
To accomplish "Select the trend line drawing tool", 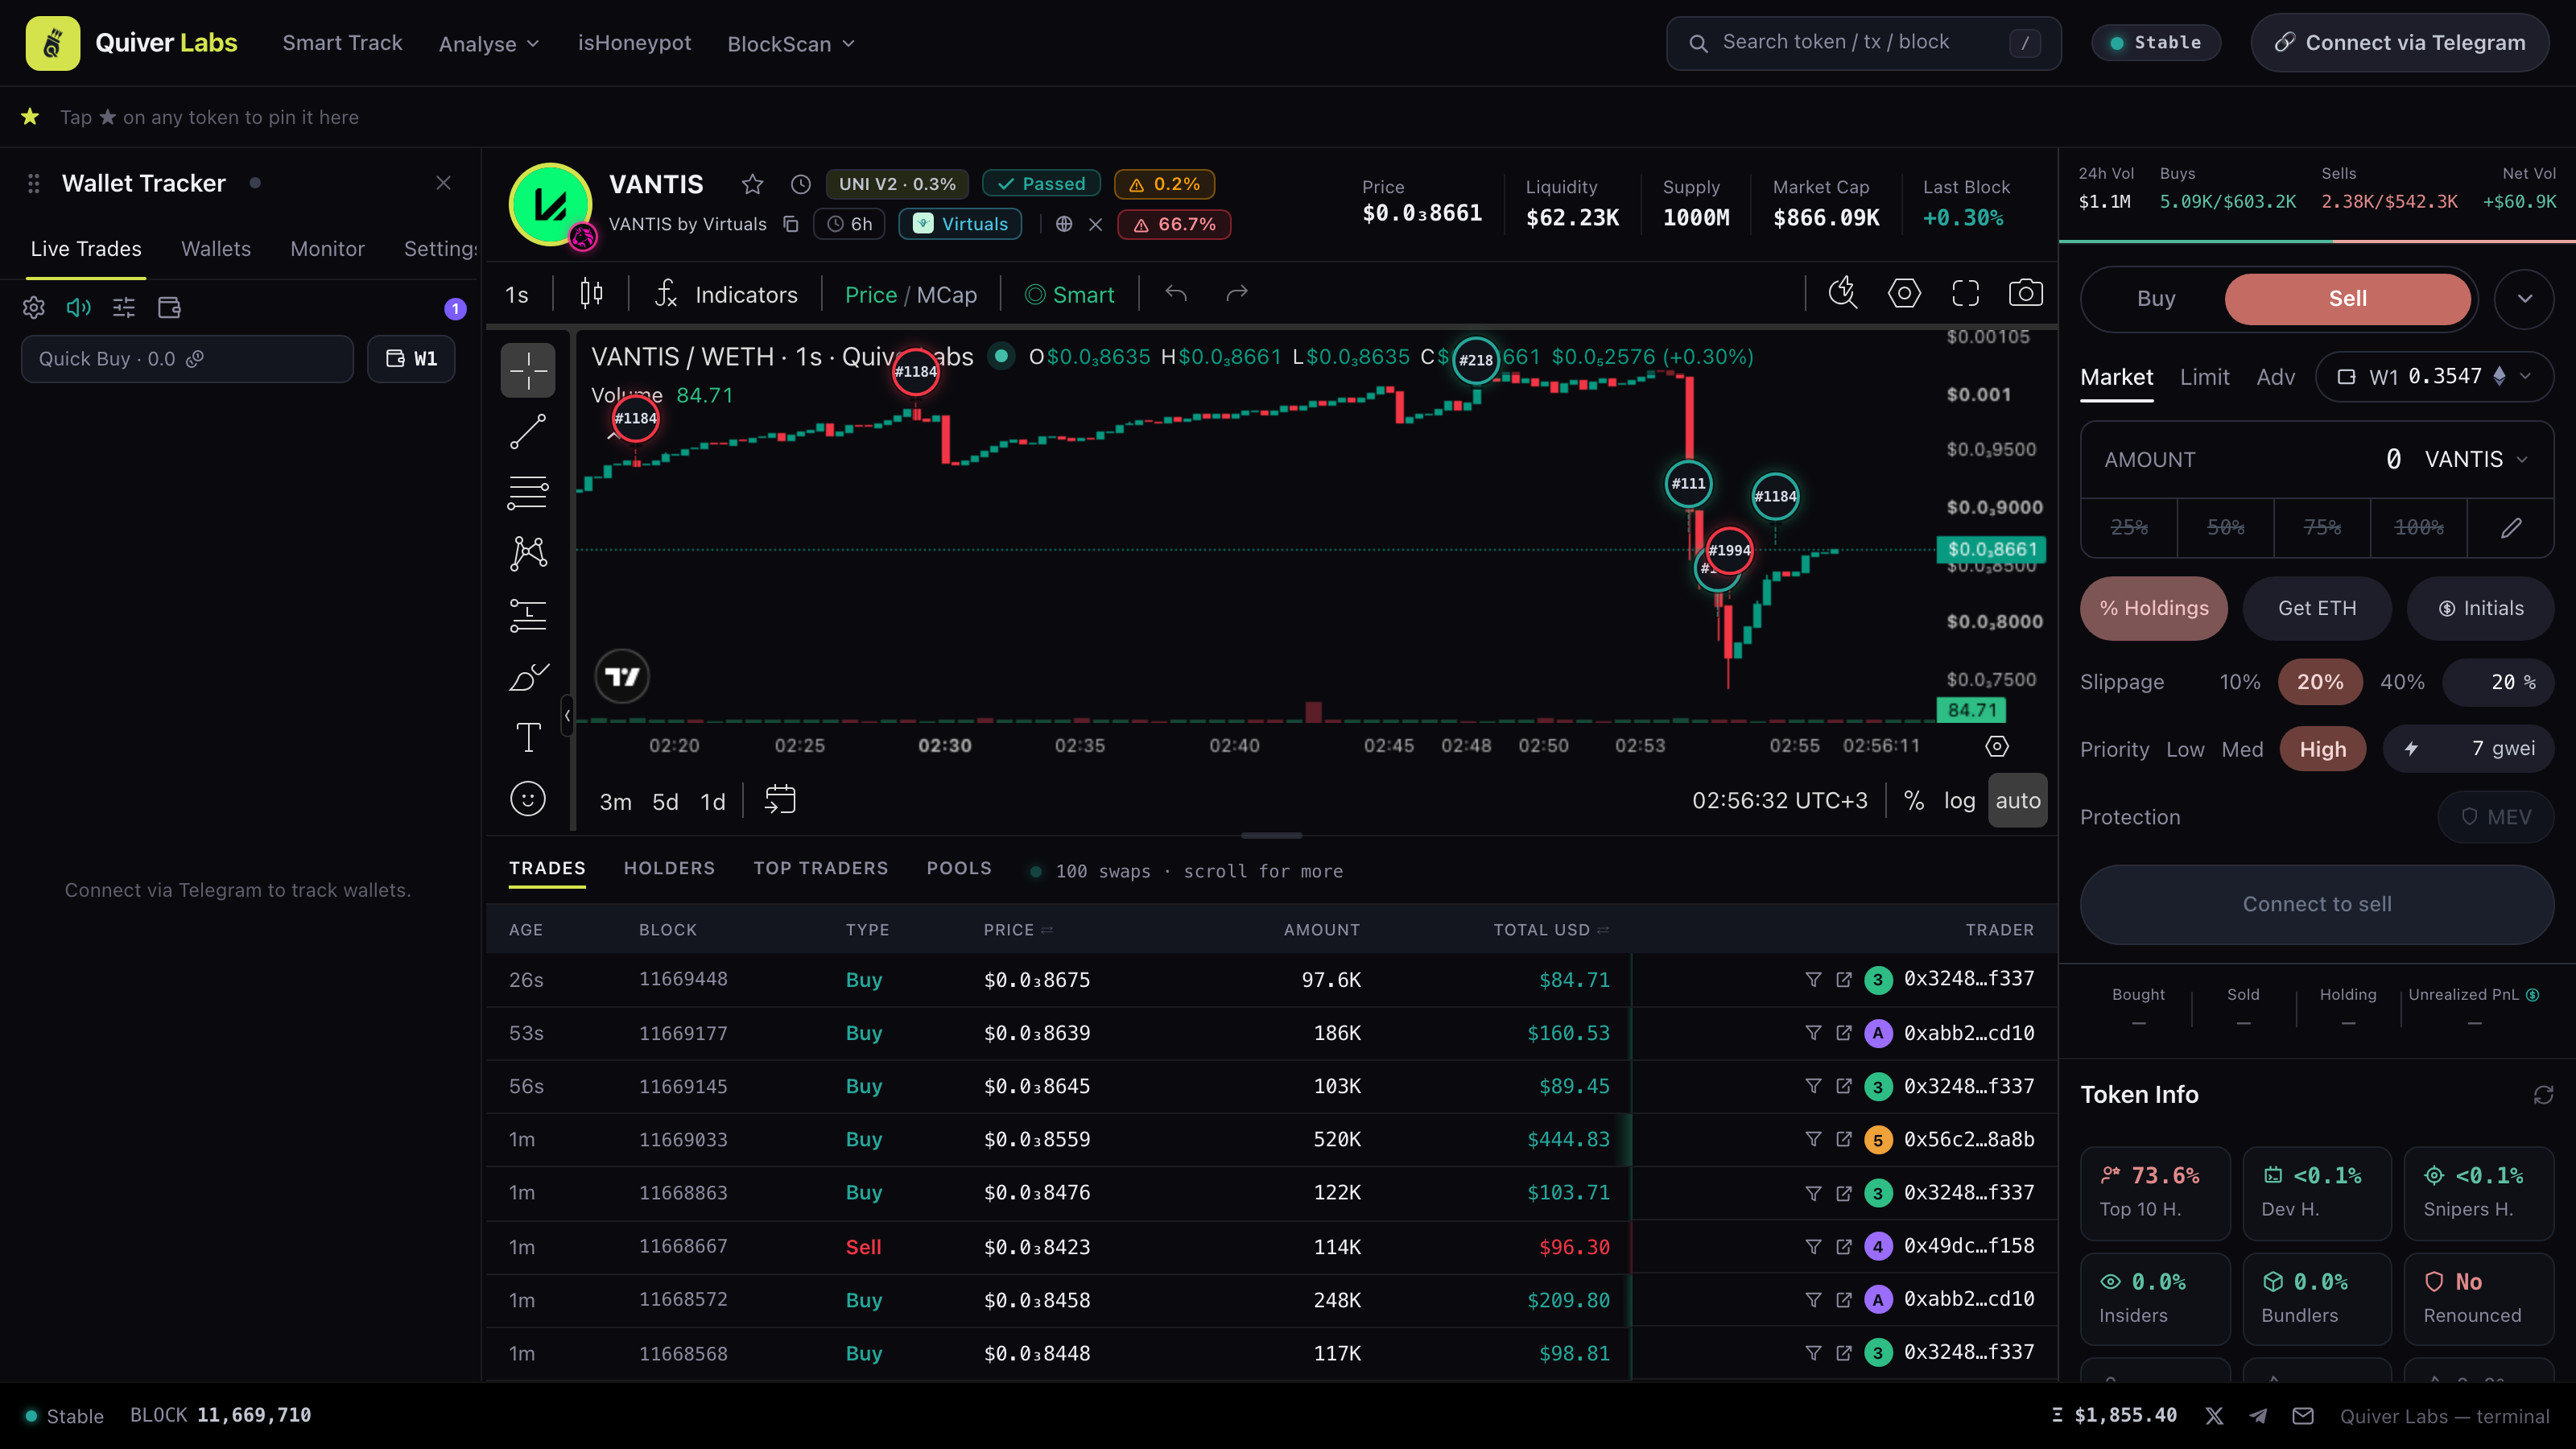I will pyautogui.click(x=528, y=432).
